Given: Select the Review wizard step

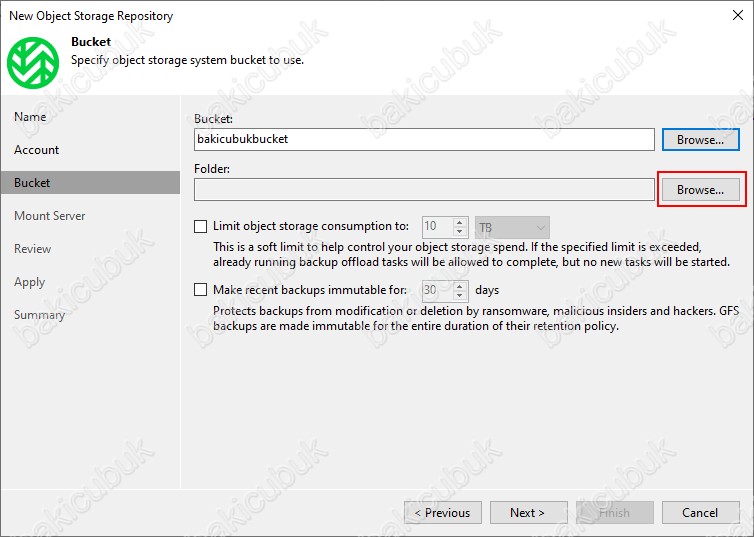Looking at the screenshot, I should [32, 249].
